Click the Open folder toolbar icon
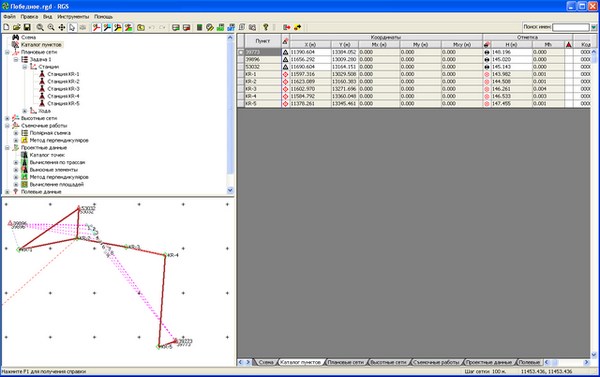 click(16, 27)
